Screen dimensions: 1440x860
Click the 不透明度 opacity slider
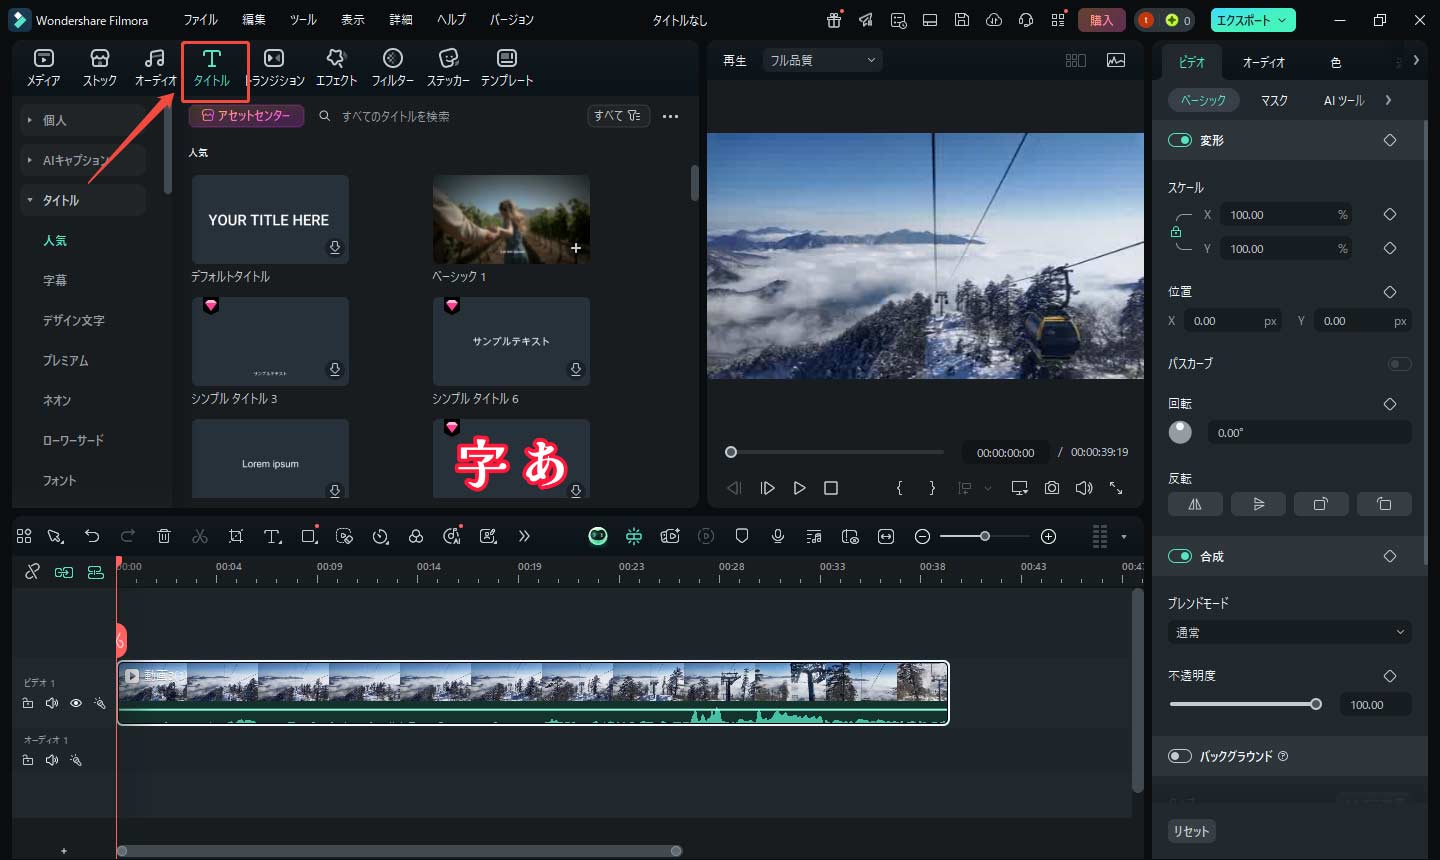(x=1243, y=704)
